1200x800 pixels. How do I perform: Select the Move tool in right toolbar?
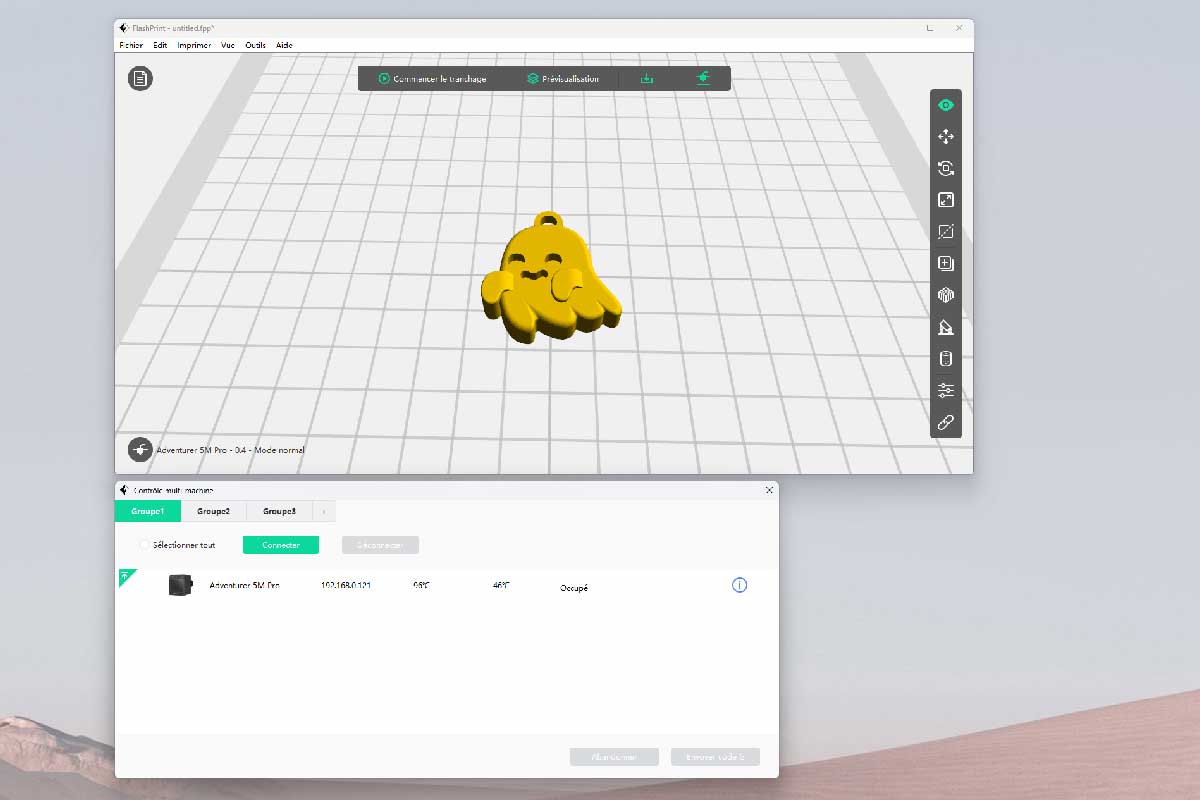[945, 136]
